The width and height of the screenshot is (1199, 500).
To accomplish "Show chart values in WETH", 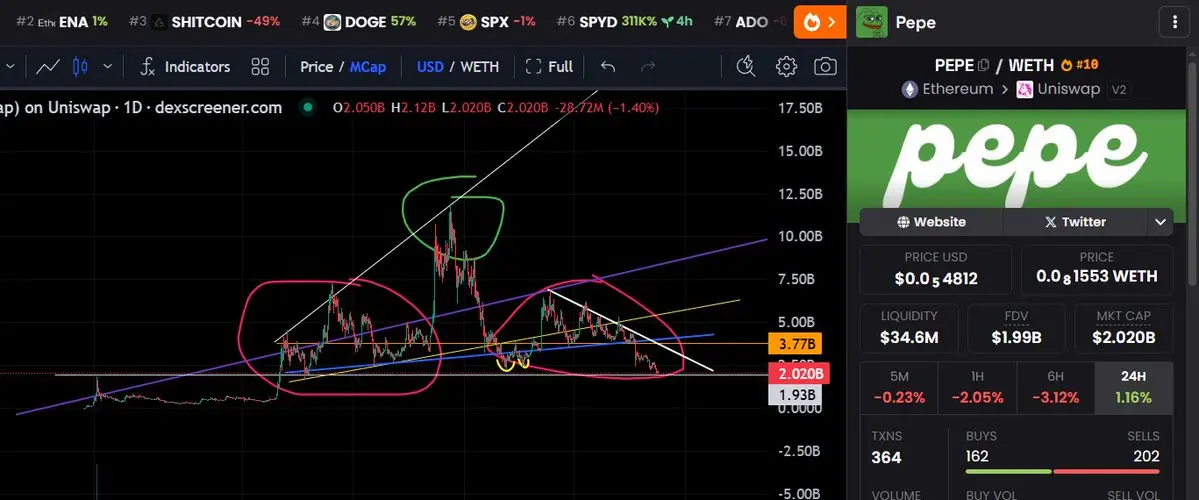I will click(479, 67).
